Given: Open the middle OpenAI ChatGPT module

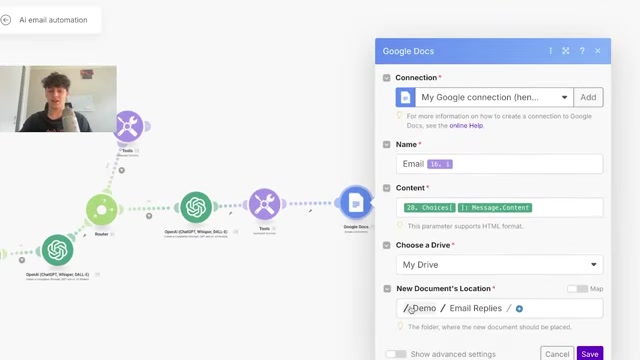Looking at the screenshot, I should pos(196,207).
